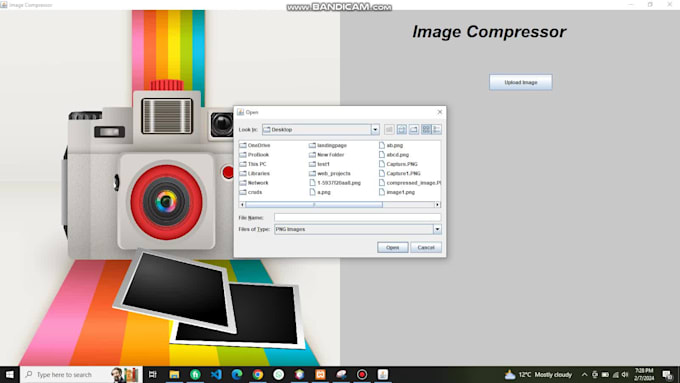Click the Up One Level icon in Open dialog
The image size is (680, 383).
389,129
